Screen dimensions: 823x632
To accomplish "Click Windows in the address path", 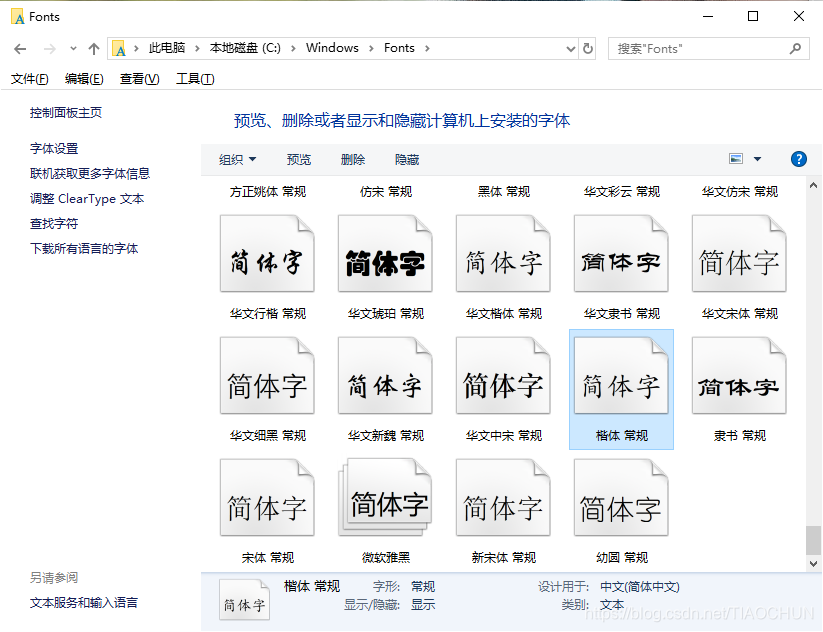I will pyautogui.click(x=332, y=48).
